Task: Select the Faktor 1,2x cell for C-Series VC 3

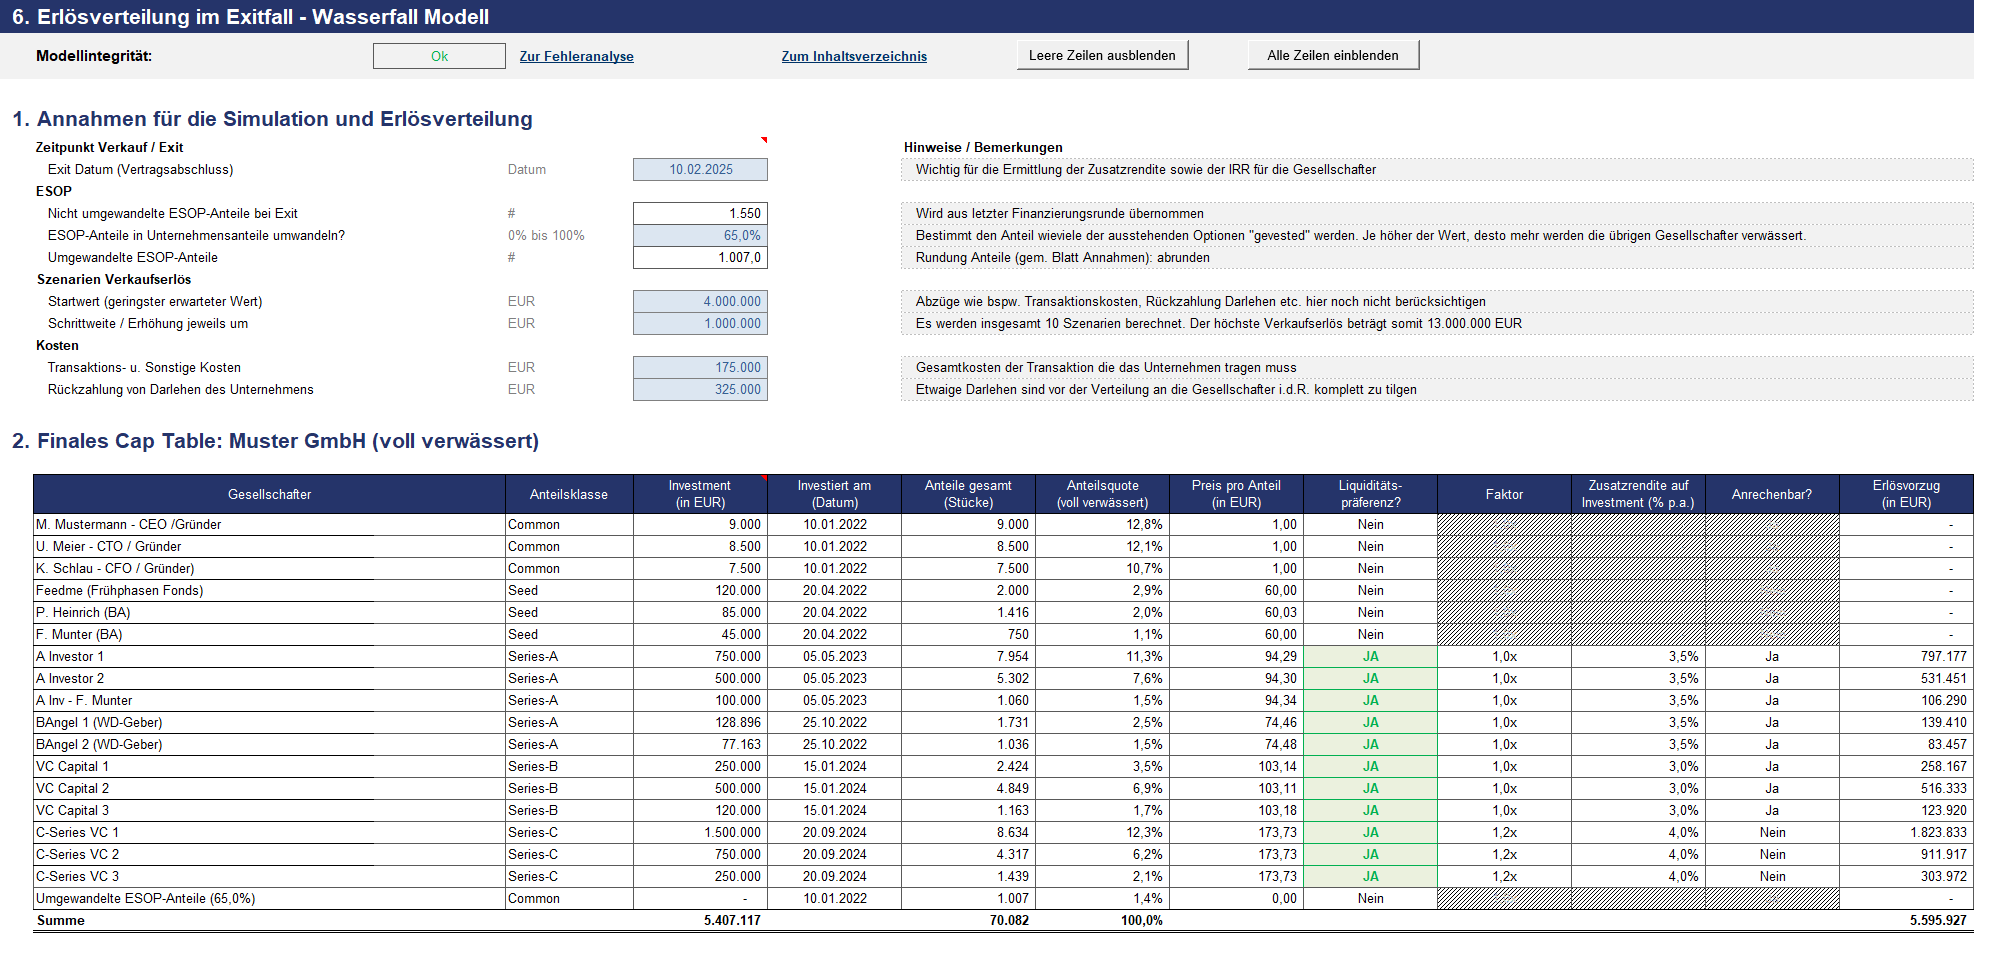Action: [x=1504, y=876]
